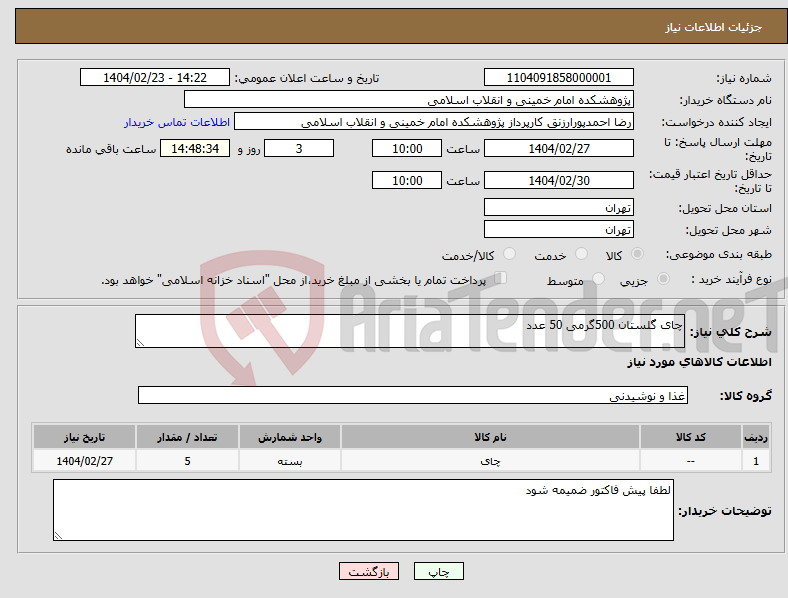Click the price validity date 1404/02/30 field

pyautogui.click(x=558, y=180)
